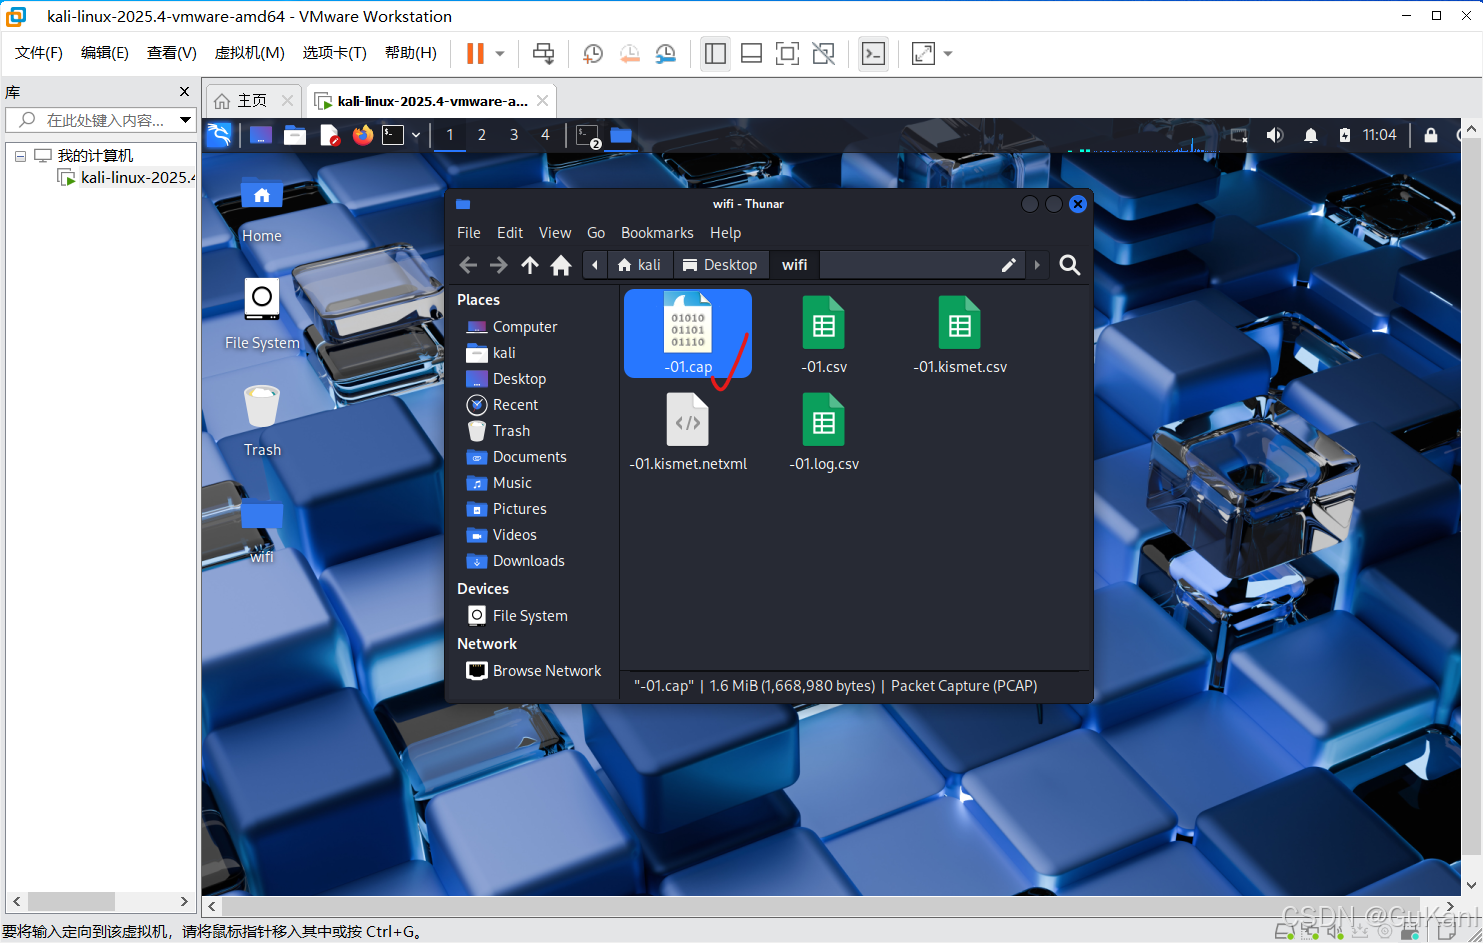Go to home folder in Thunar
This screenshot has width=1483, height=943.
coord(561,265)
